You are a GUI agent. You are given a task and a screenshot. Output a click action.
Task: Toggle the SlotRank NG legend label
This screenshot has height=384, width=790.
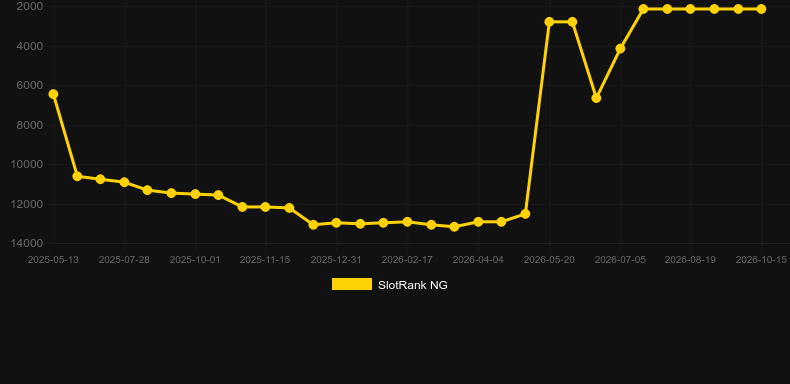[413, 285]
